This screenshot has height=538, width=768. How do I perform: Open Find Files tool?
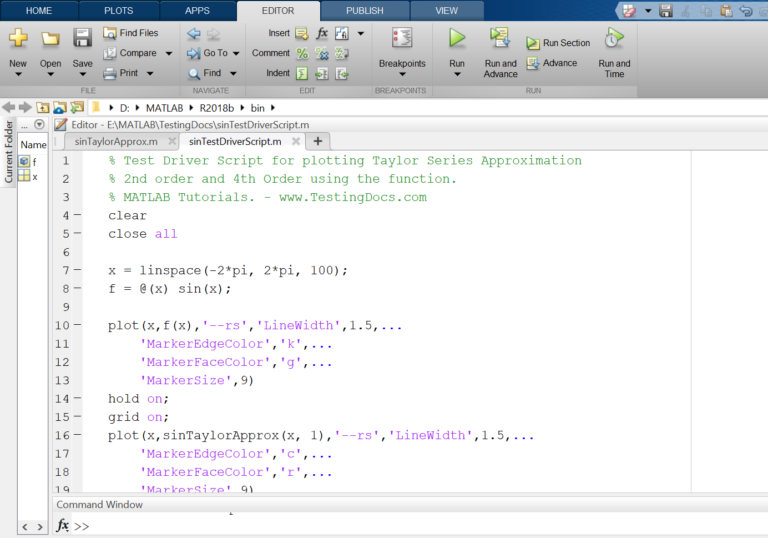tap(131, 33)
